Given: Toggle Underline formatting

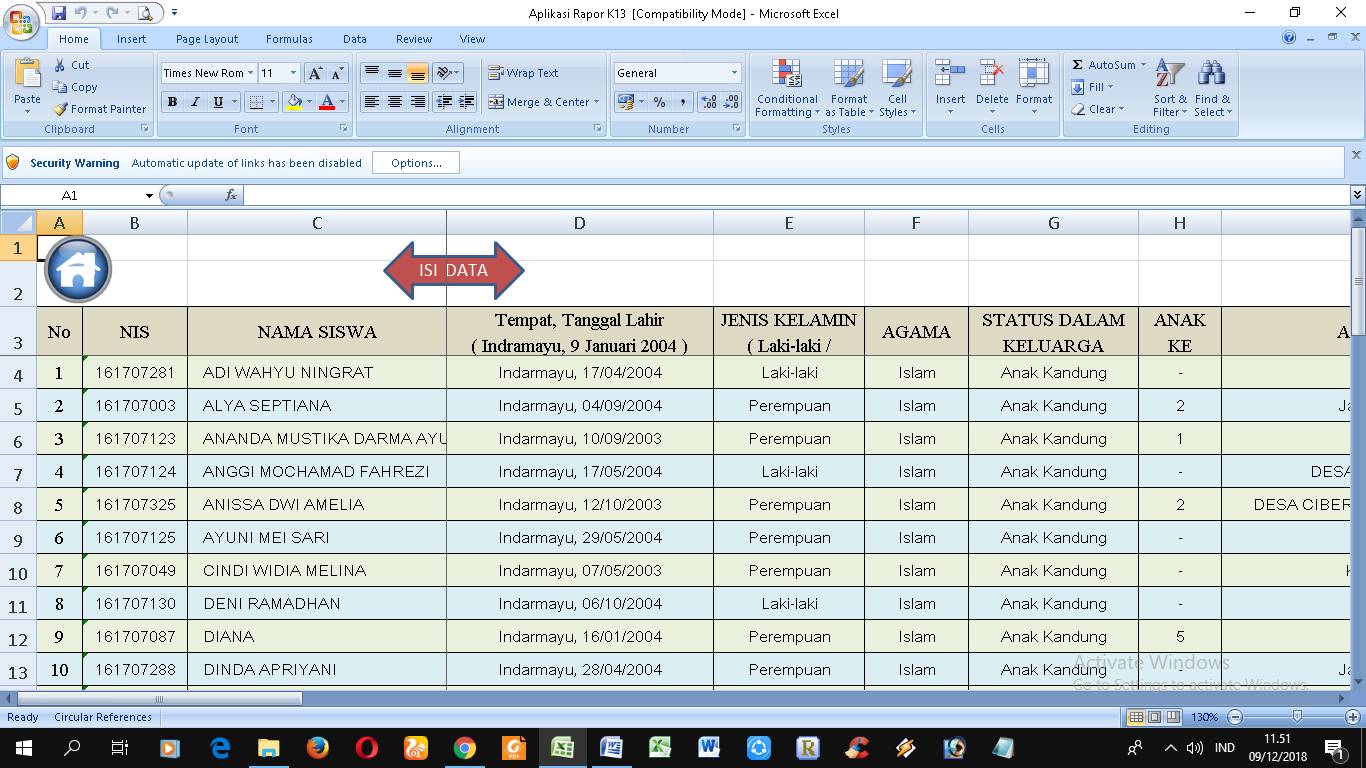Looking at the screenshot, I should (218, 102).
